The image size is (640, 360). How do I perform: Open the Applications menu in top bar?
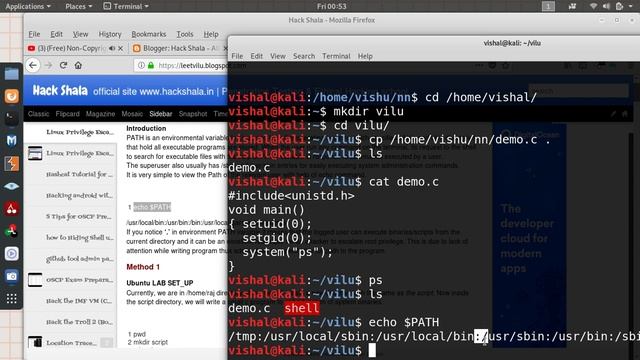point(28,6)
